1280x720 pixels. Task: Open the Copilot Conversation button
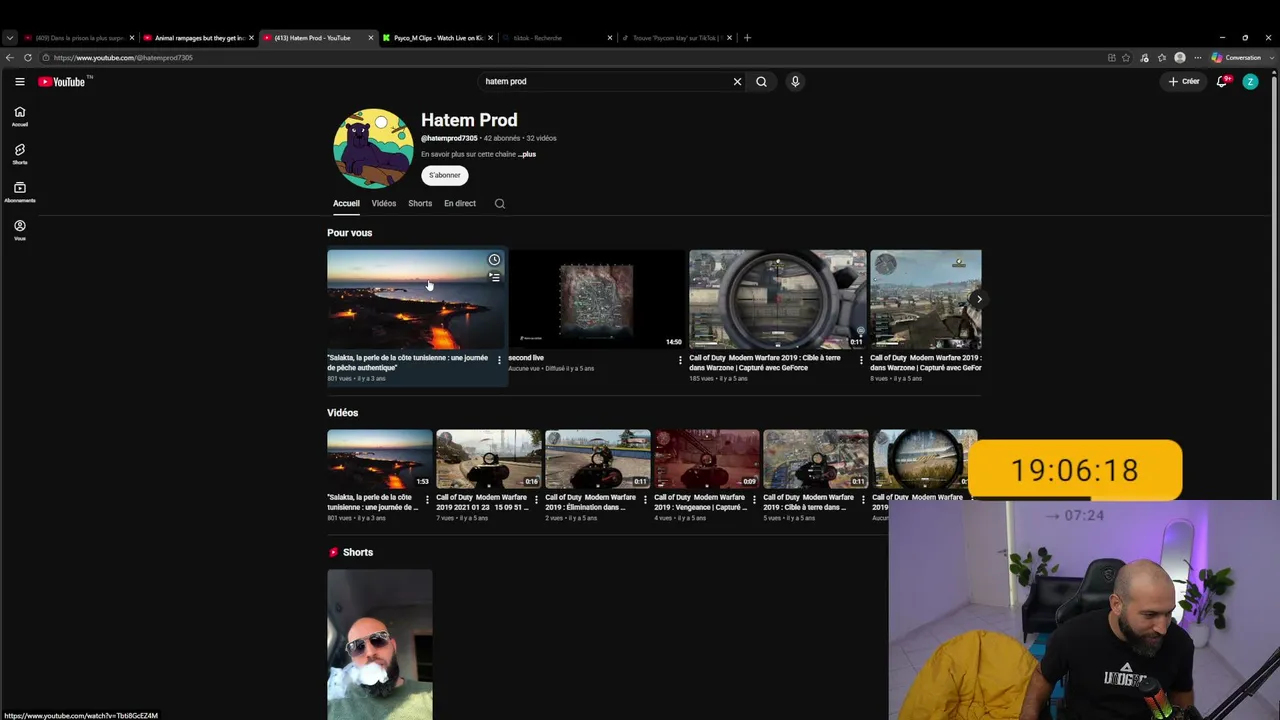coord(1237,58)
